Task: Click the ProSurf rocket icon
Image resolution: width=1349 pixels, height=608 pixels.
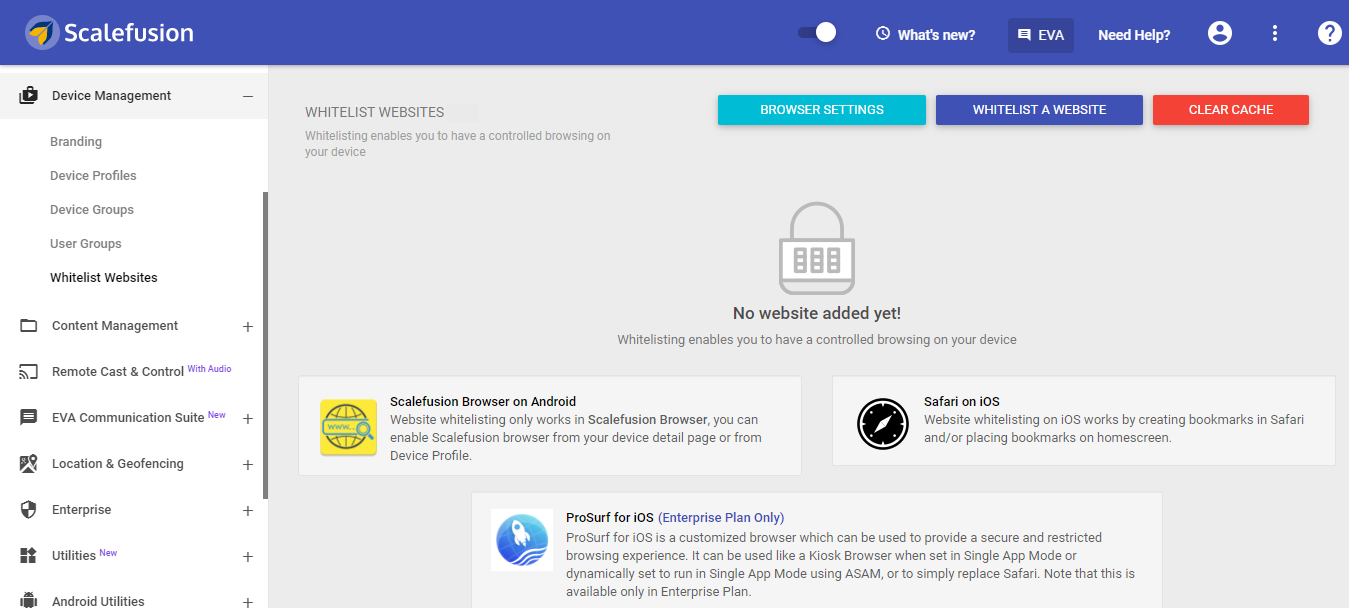Action: 522,540
